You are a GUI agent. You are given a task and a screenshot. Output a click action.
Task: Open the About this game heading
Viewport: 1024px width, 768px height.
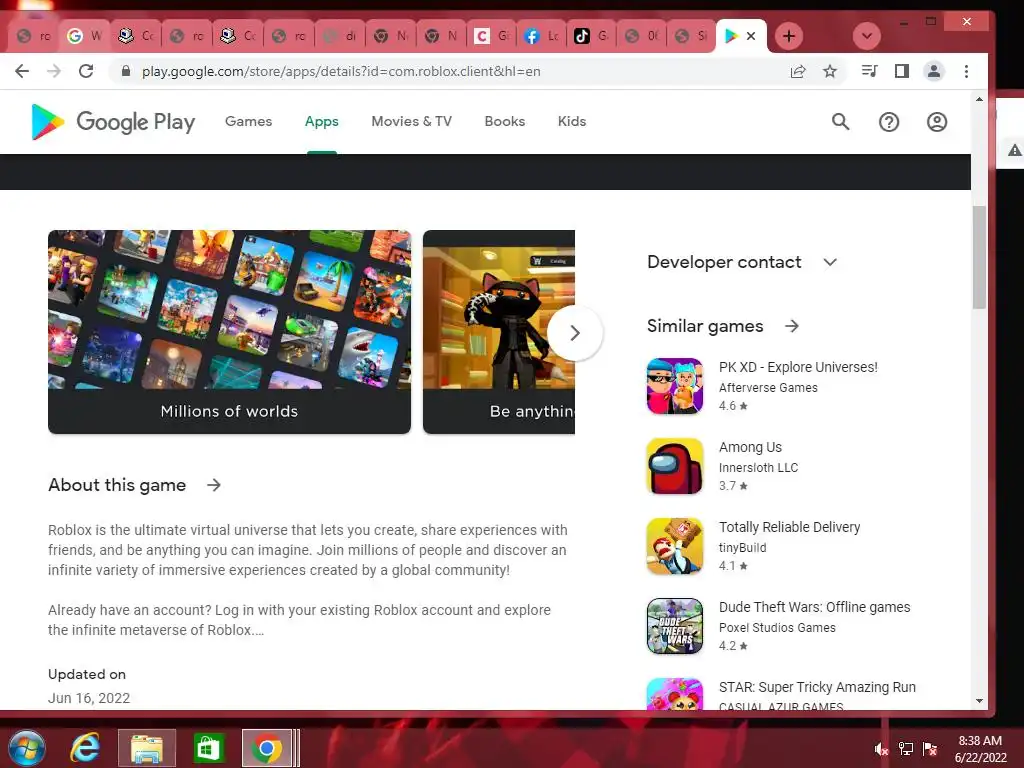(117, 485)
